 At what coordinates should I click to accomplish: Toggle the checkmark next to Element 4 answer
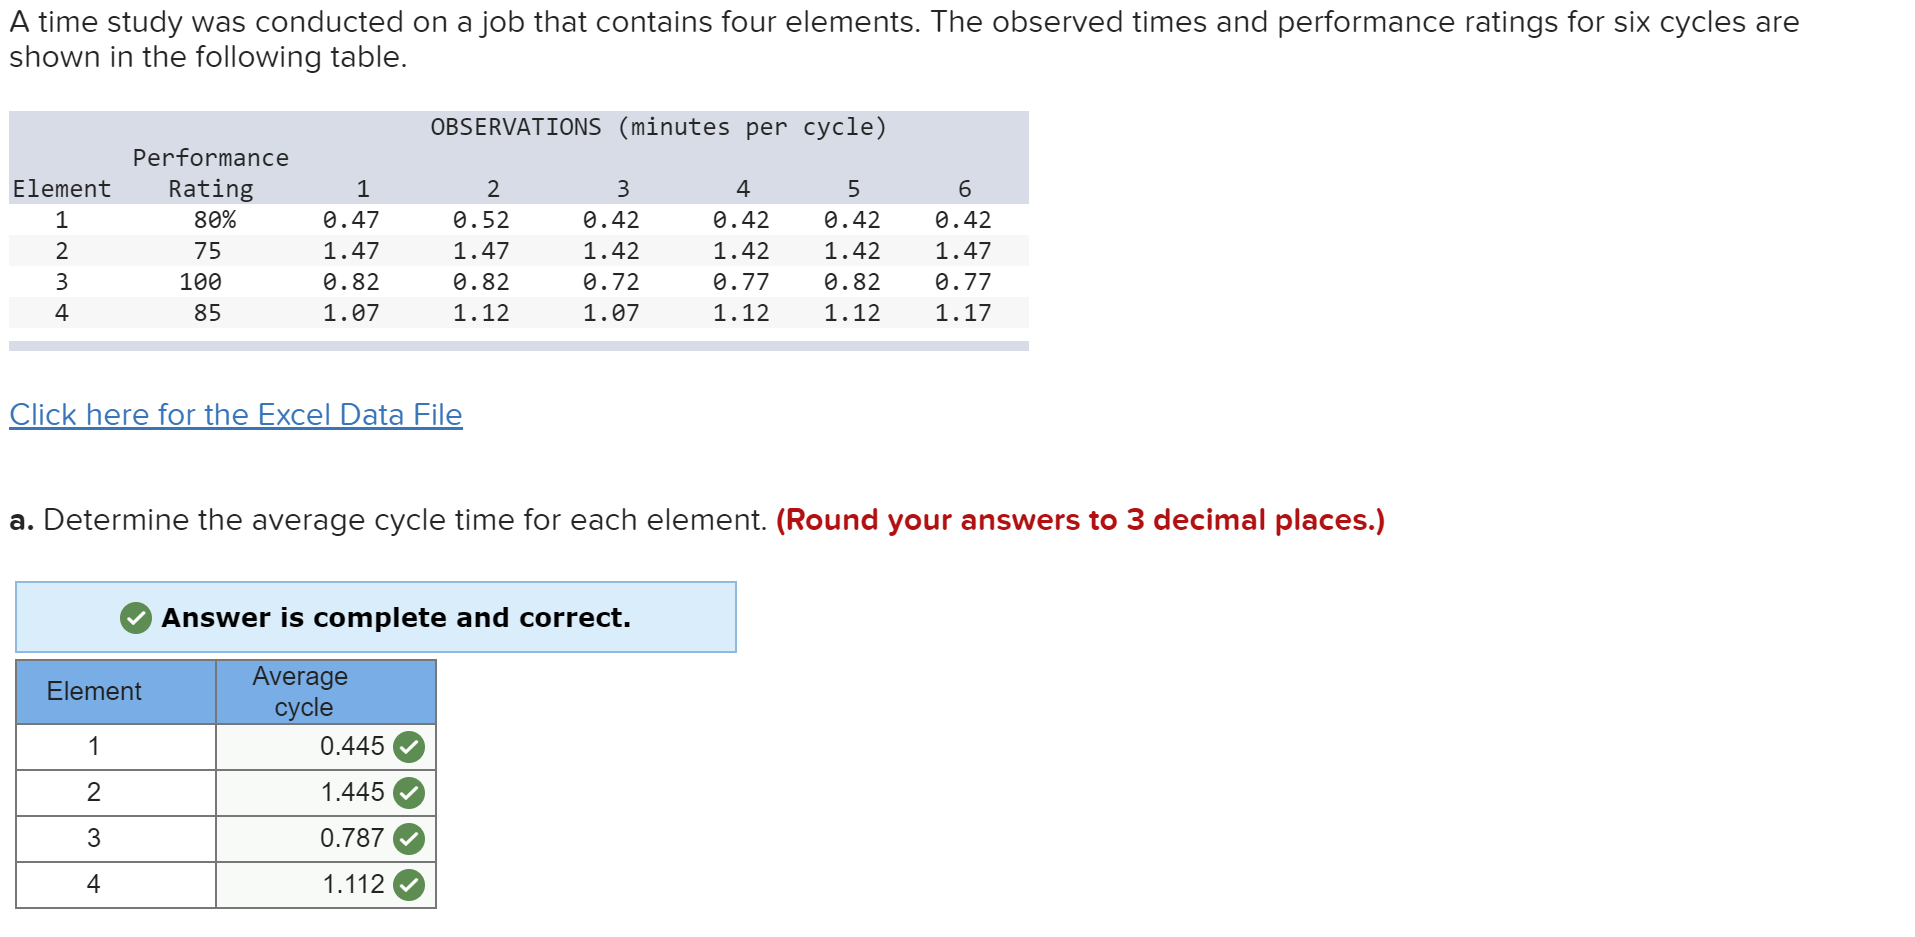[409, 884]
